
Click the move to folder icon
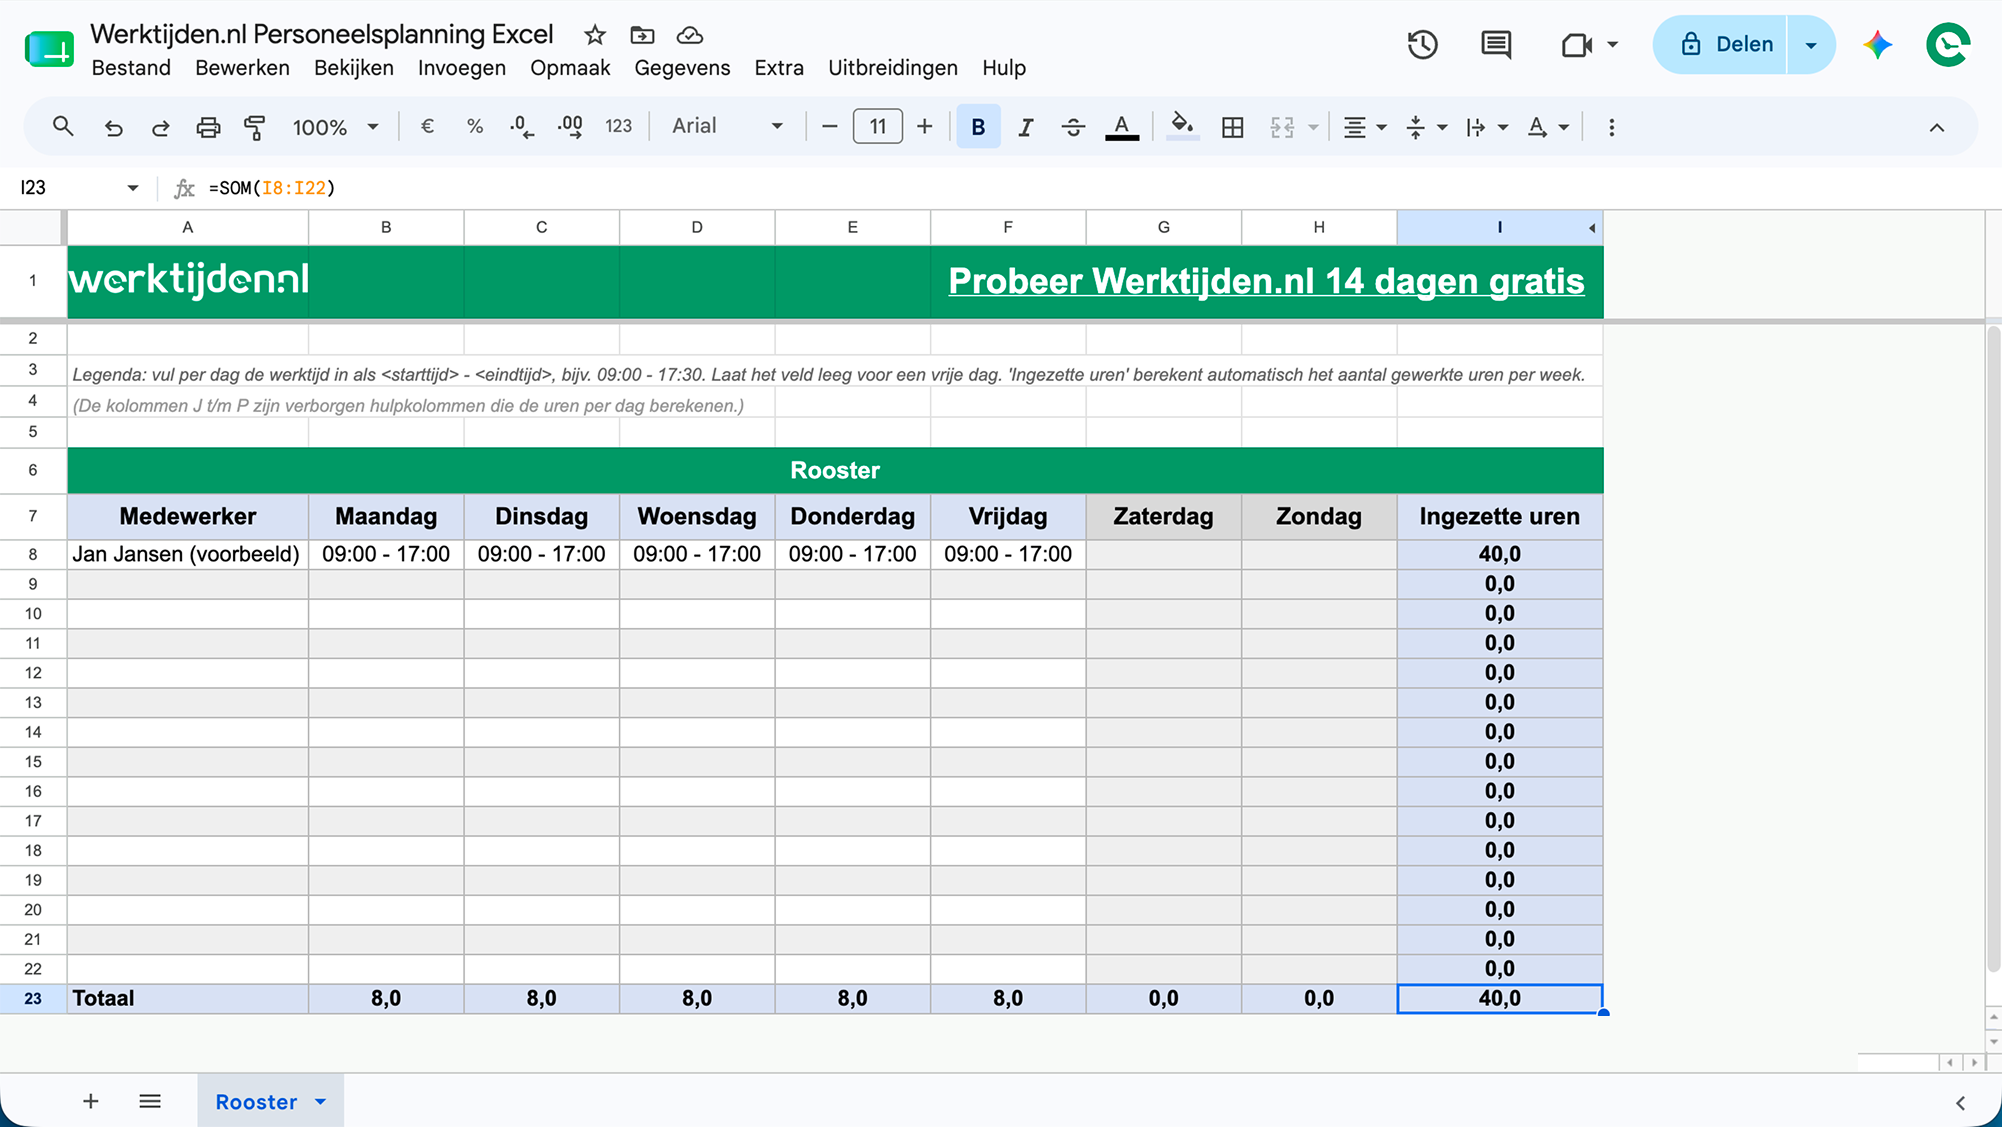pyautogui.click(x=642, y=35)
